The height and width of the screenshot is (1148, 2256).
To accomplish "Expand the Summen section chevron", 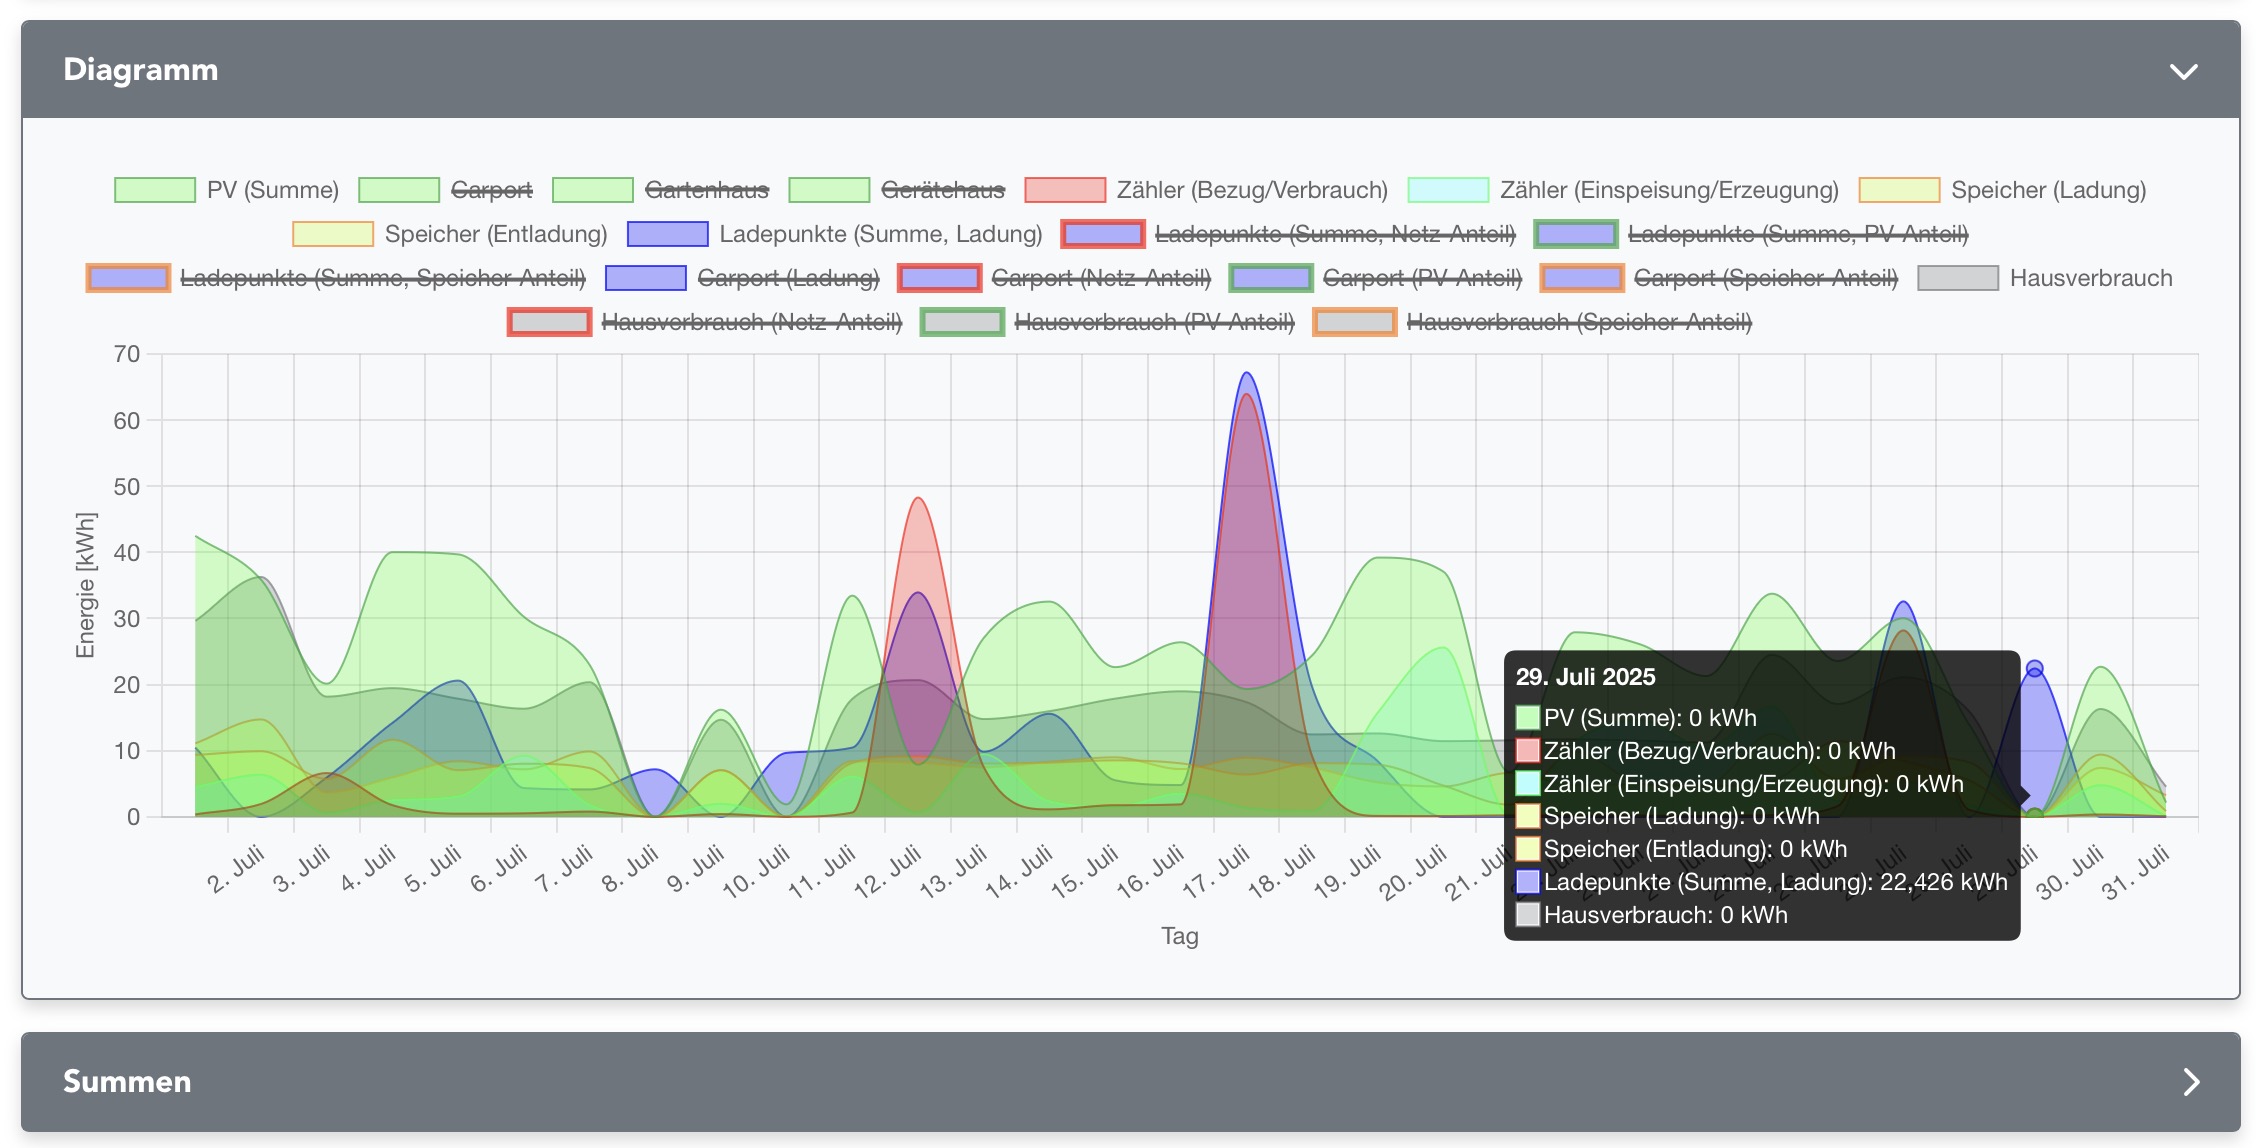I will [x=2190, y=1082].
